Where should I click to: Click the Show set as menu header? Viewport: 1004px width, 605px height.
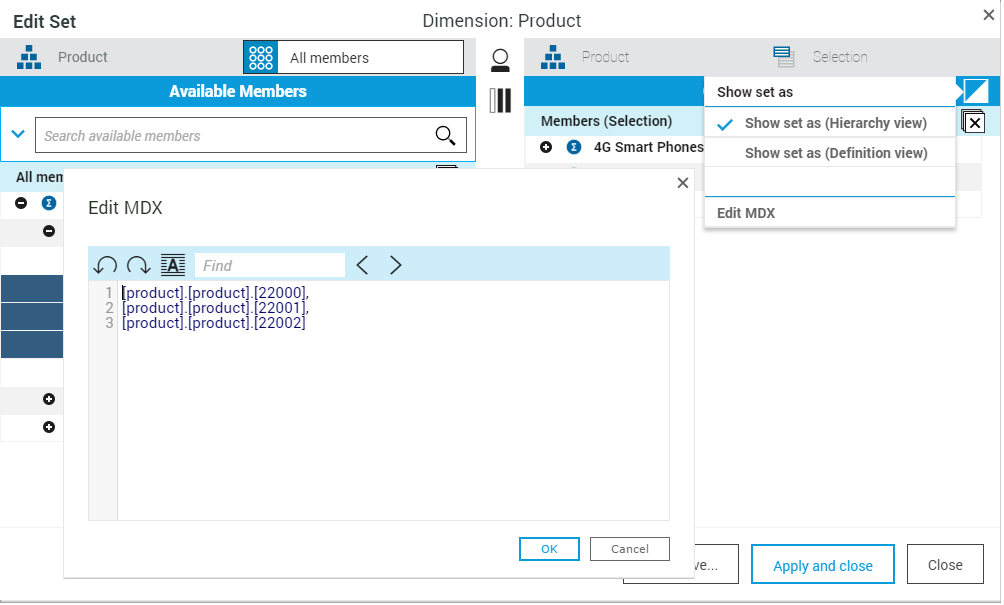coord(755,92)
